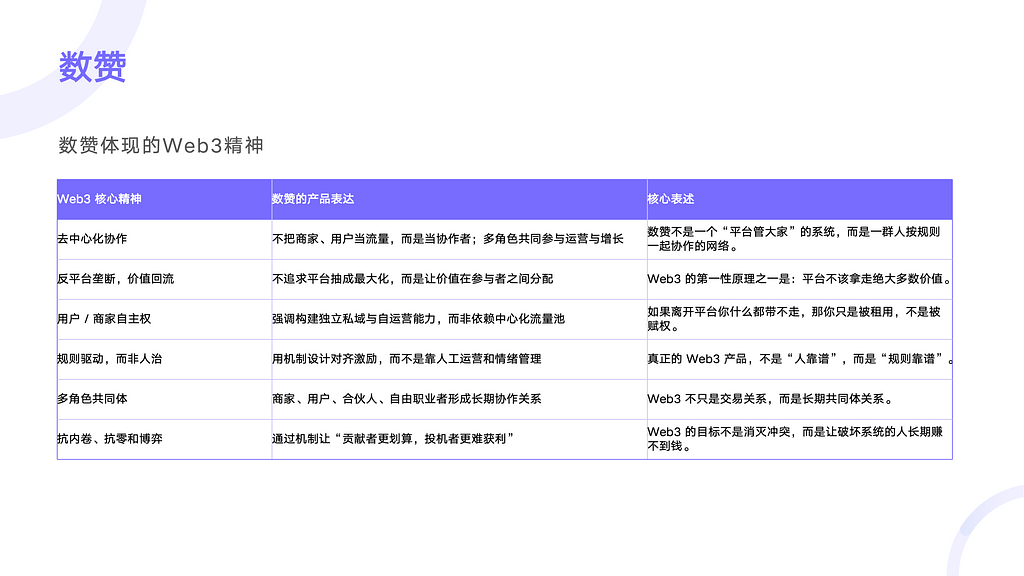Click the "反平台垄断，价值回流" cell
Screen dimensions: 1024x576
pos(116,279)
